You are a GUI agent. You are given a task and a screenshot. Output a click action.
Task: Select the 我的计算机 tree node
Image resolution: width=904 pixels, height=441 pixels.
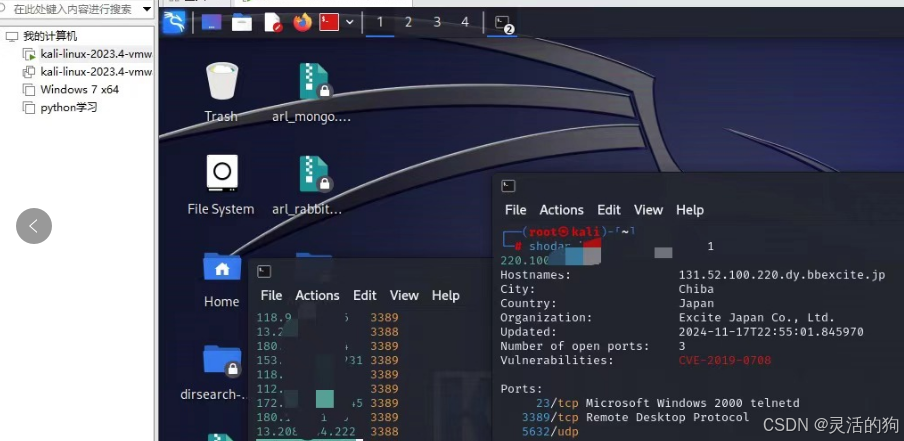[50, 36]
